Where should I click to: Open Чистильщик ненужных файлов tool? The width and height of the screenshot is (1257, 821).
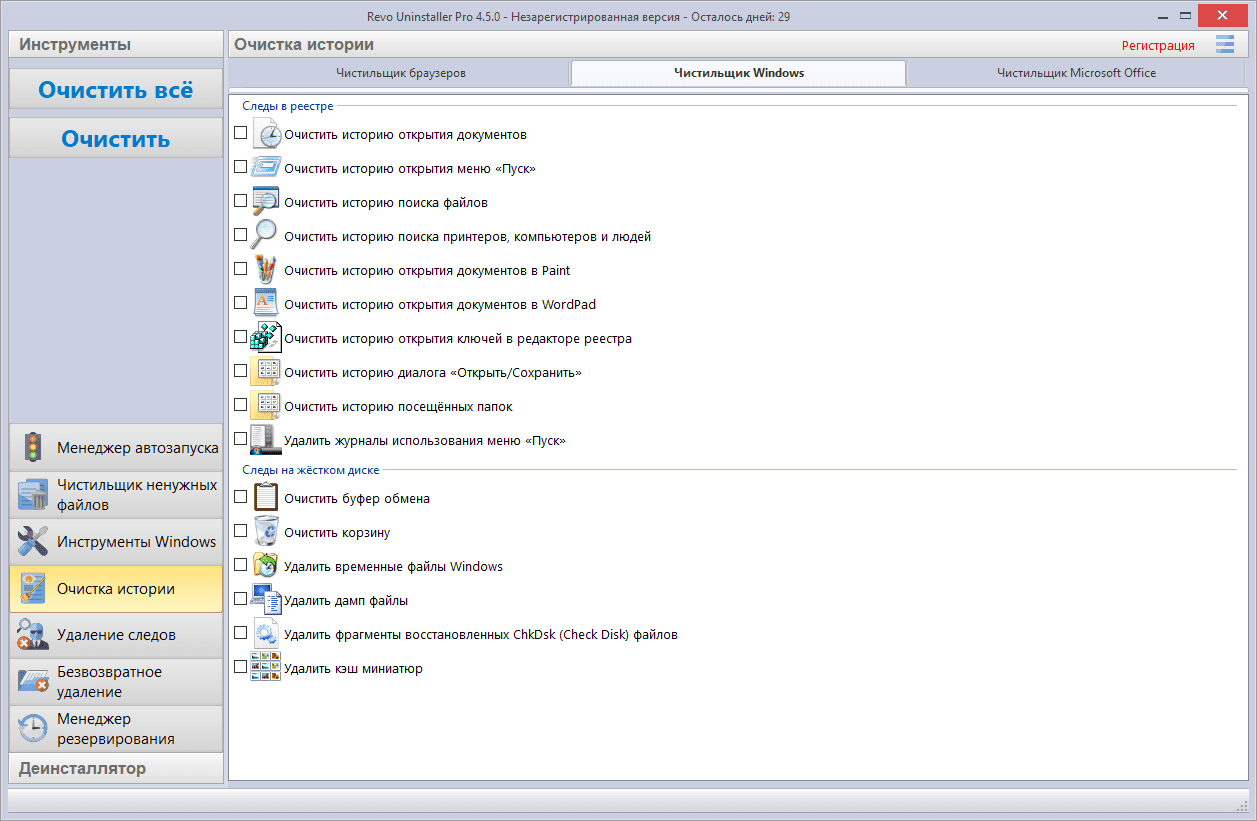(x=116, y=494)
